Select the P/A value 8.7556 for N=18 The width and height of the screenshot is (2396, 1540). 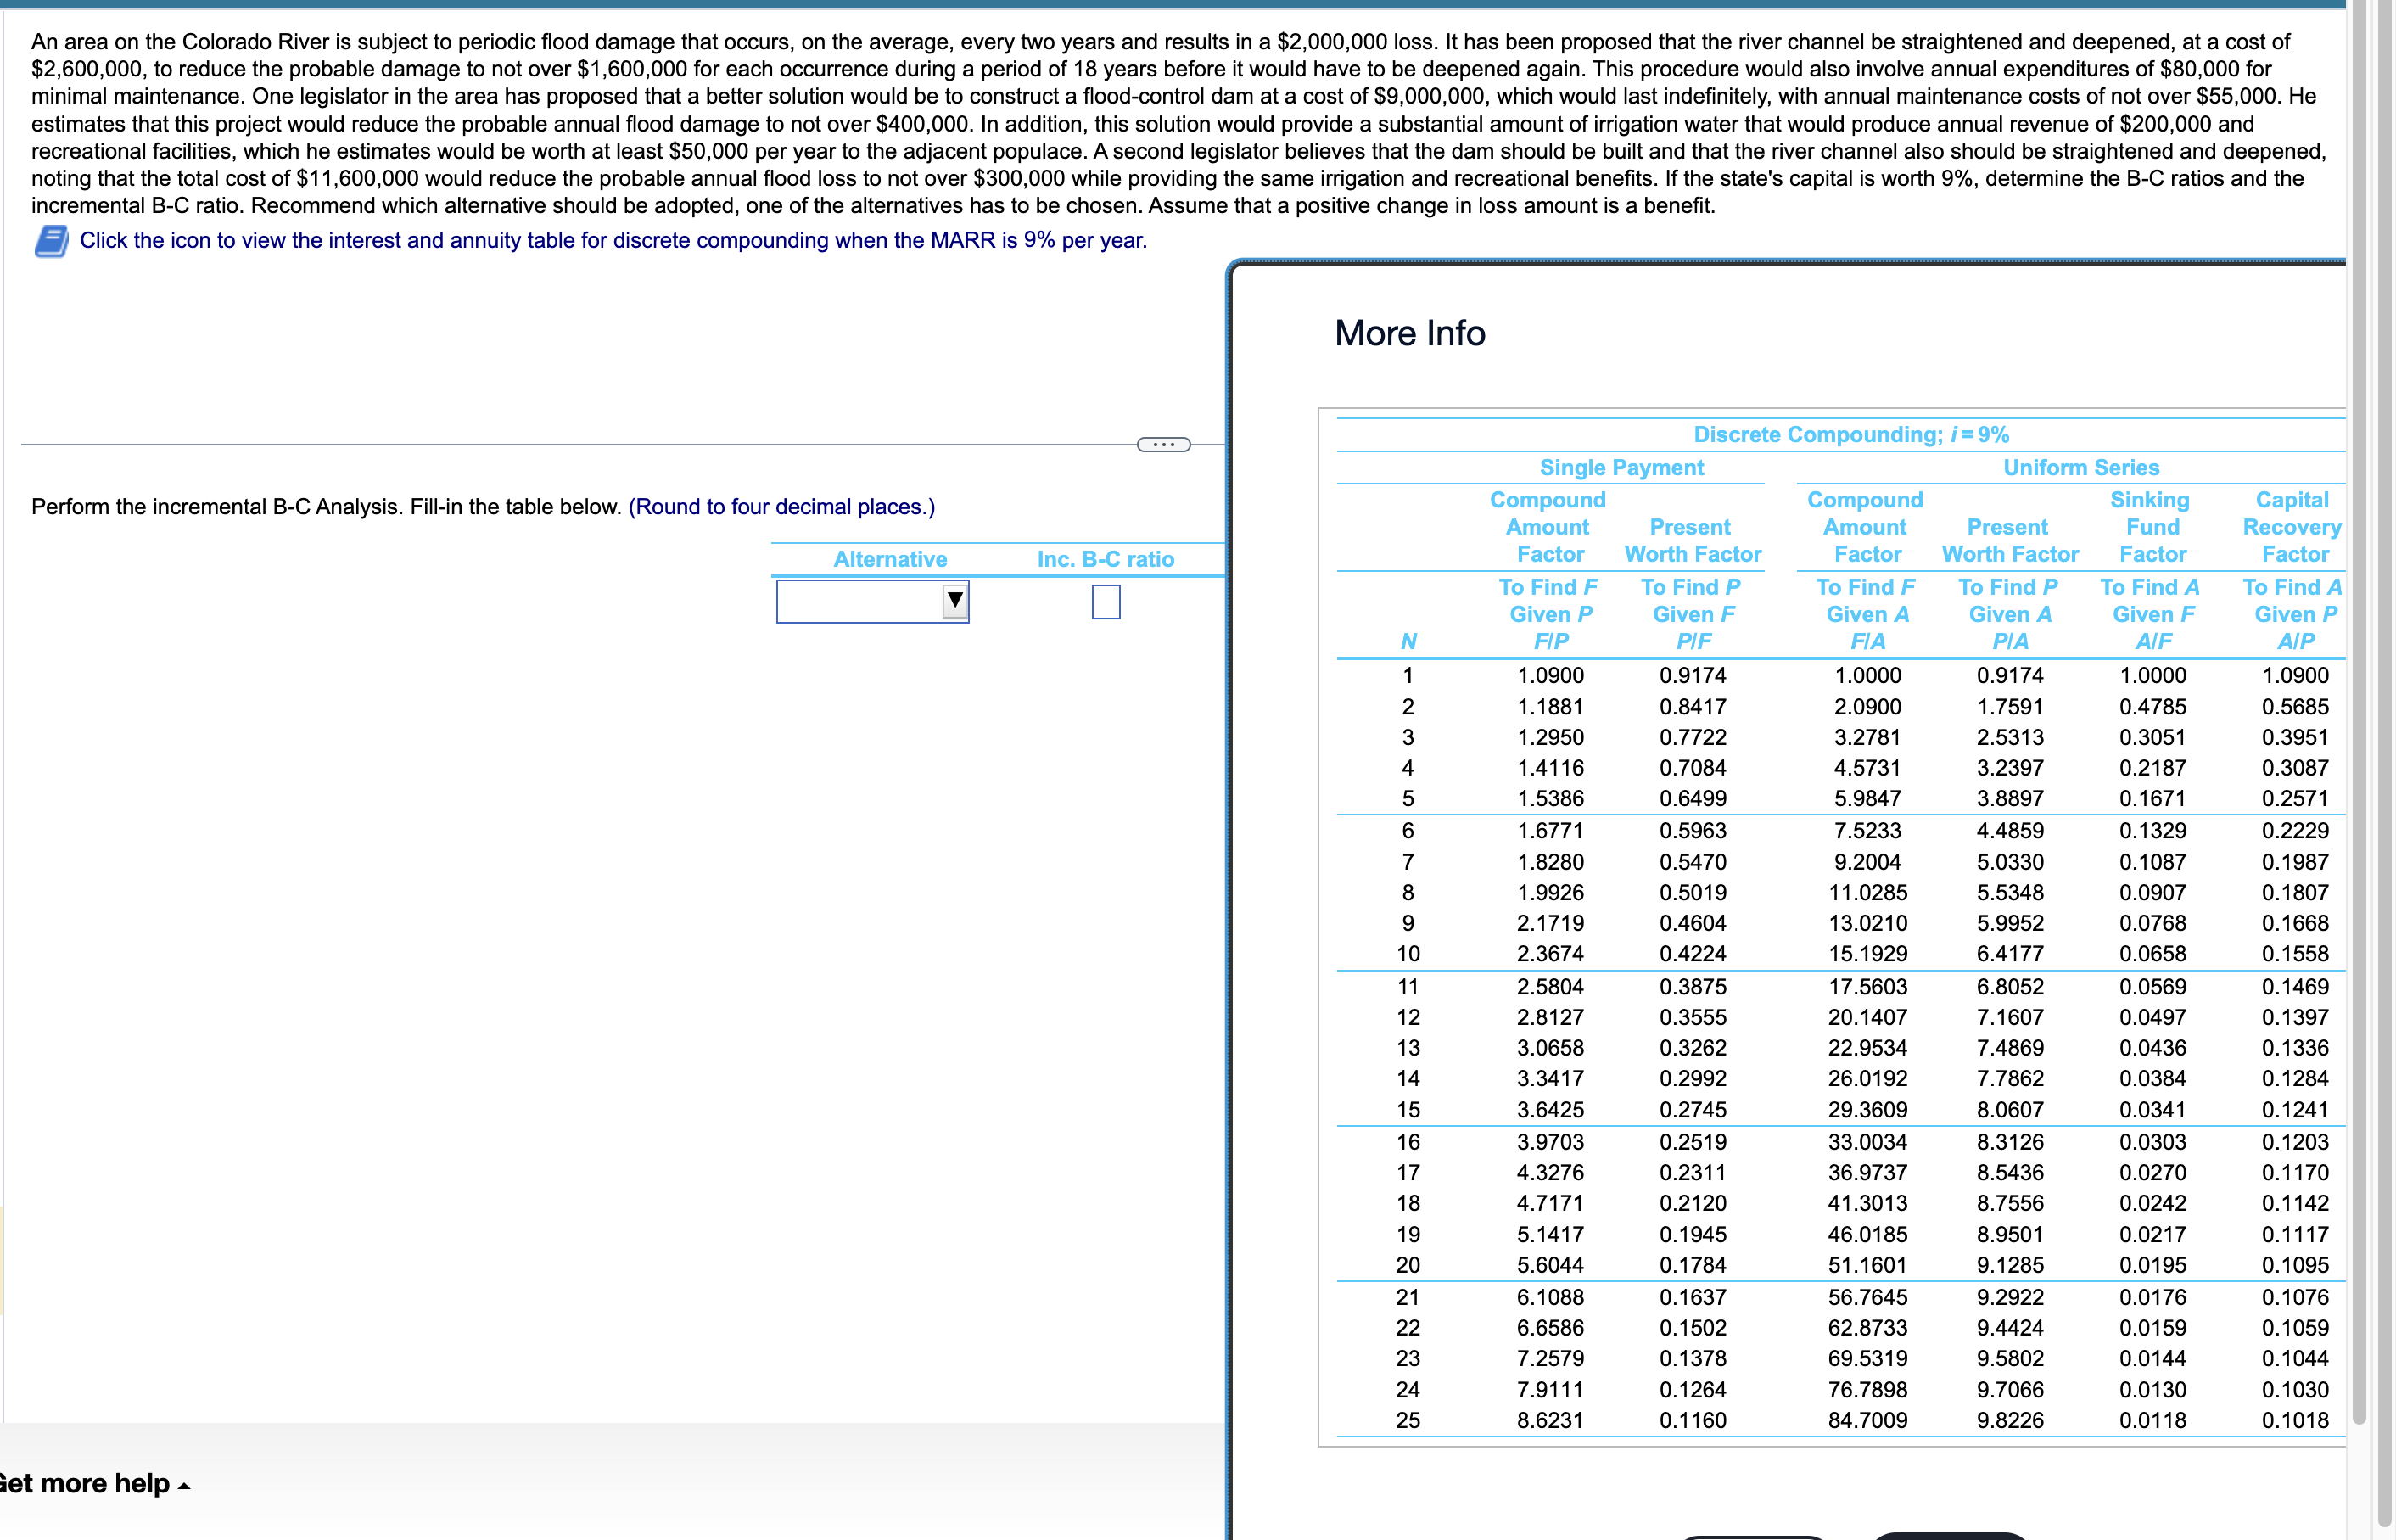pos(2009,1203)
